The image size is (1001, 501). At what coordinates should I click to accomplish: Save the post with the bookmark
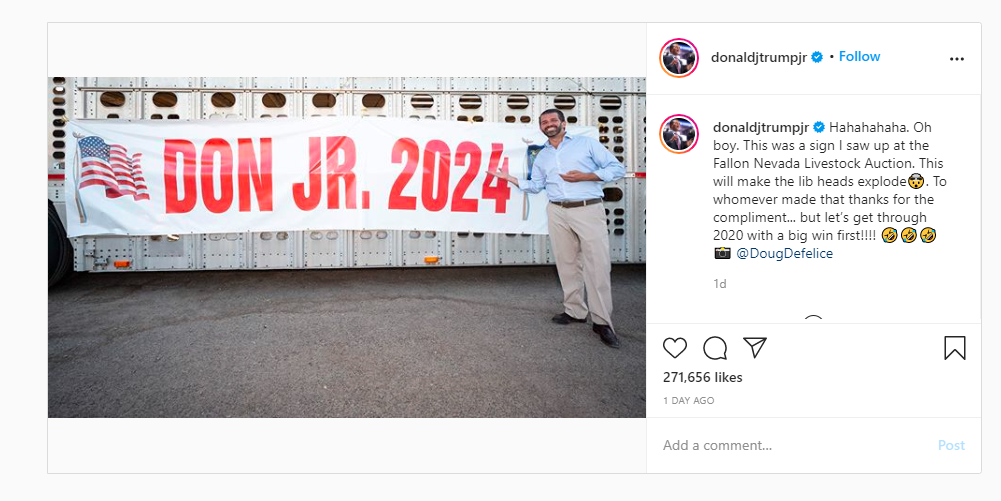pyautogui.click(x=955, y=348)
